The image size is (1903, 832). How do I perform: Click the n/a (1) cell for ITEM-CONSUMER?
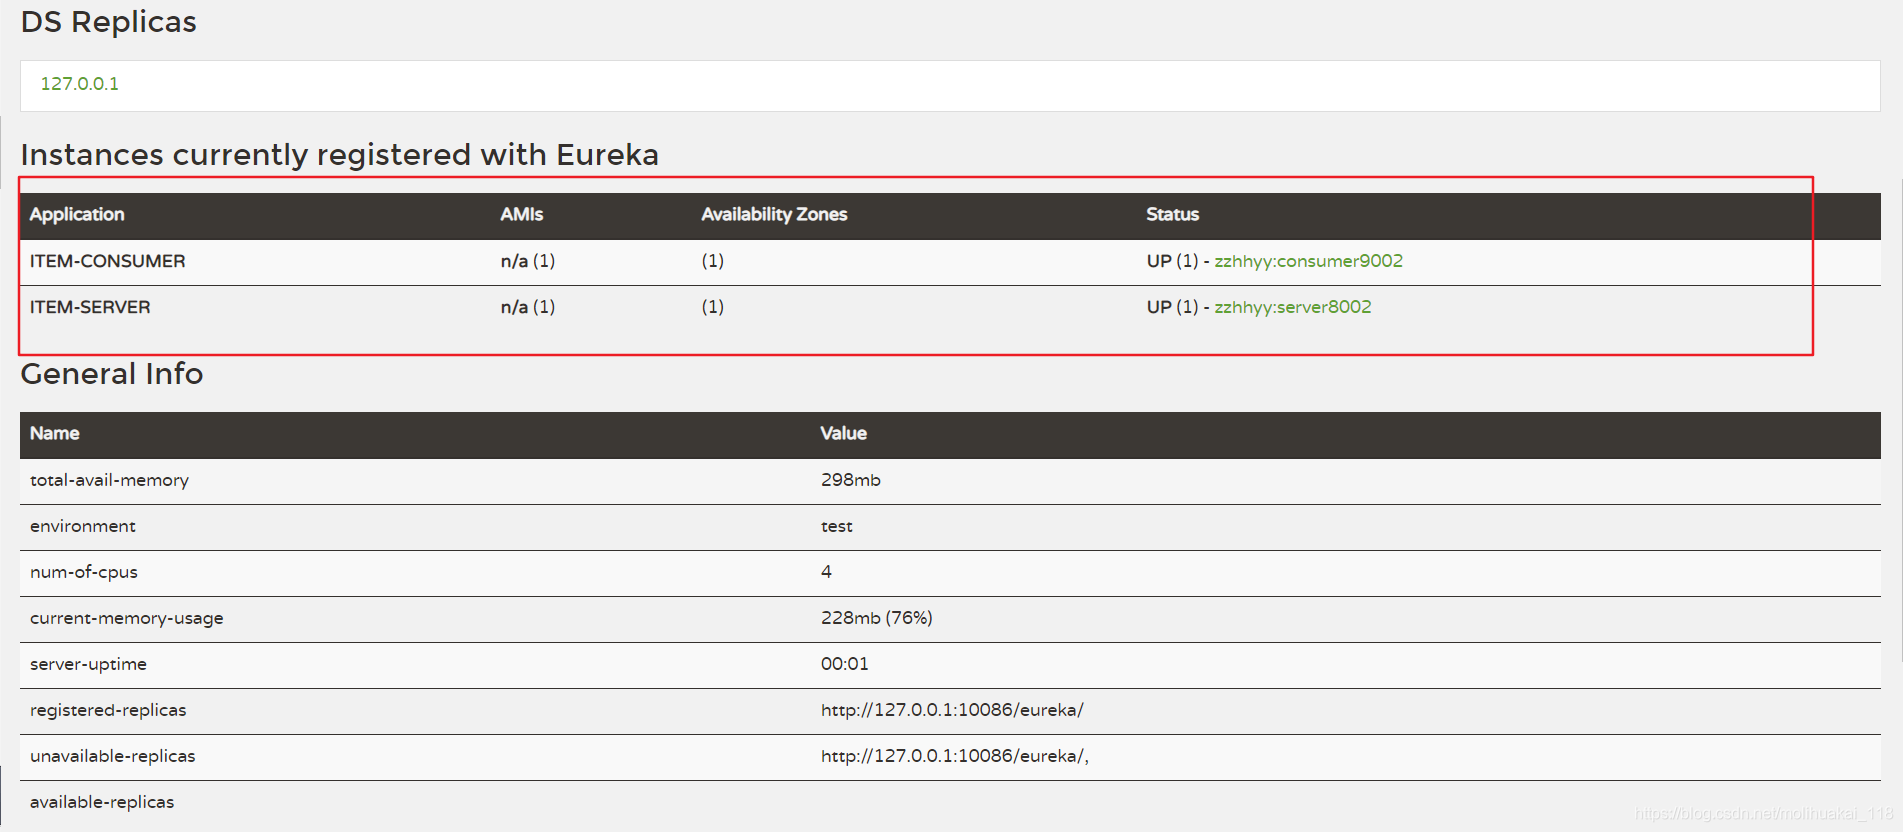528,261
